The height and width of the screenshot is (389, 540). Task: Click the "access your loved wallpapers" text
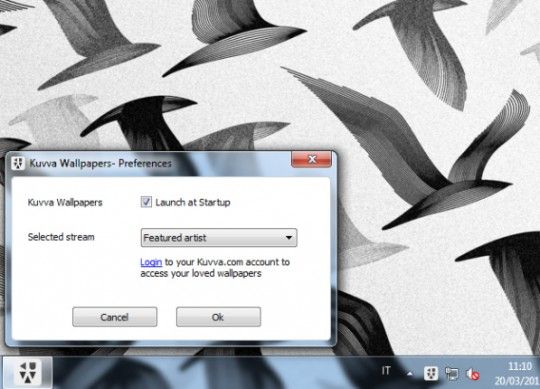(201, 274)
